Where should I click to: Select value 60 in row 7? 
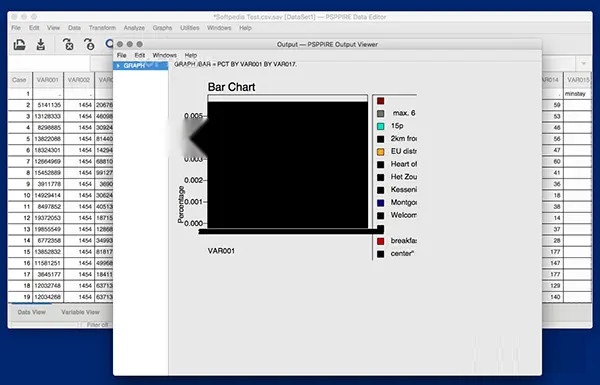553,162
